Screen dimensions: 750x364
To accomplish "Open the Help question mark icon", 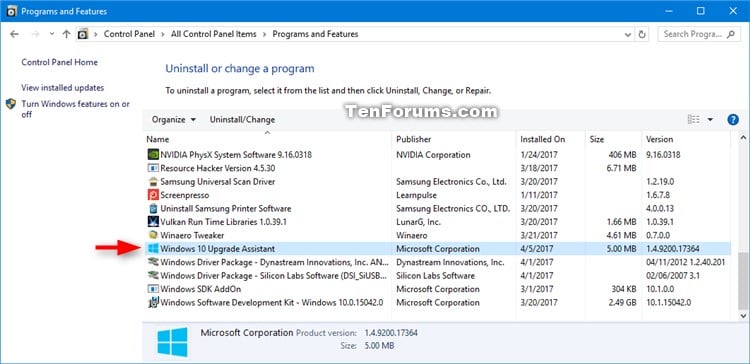I will 733,120.
